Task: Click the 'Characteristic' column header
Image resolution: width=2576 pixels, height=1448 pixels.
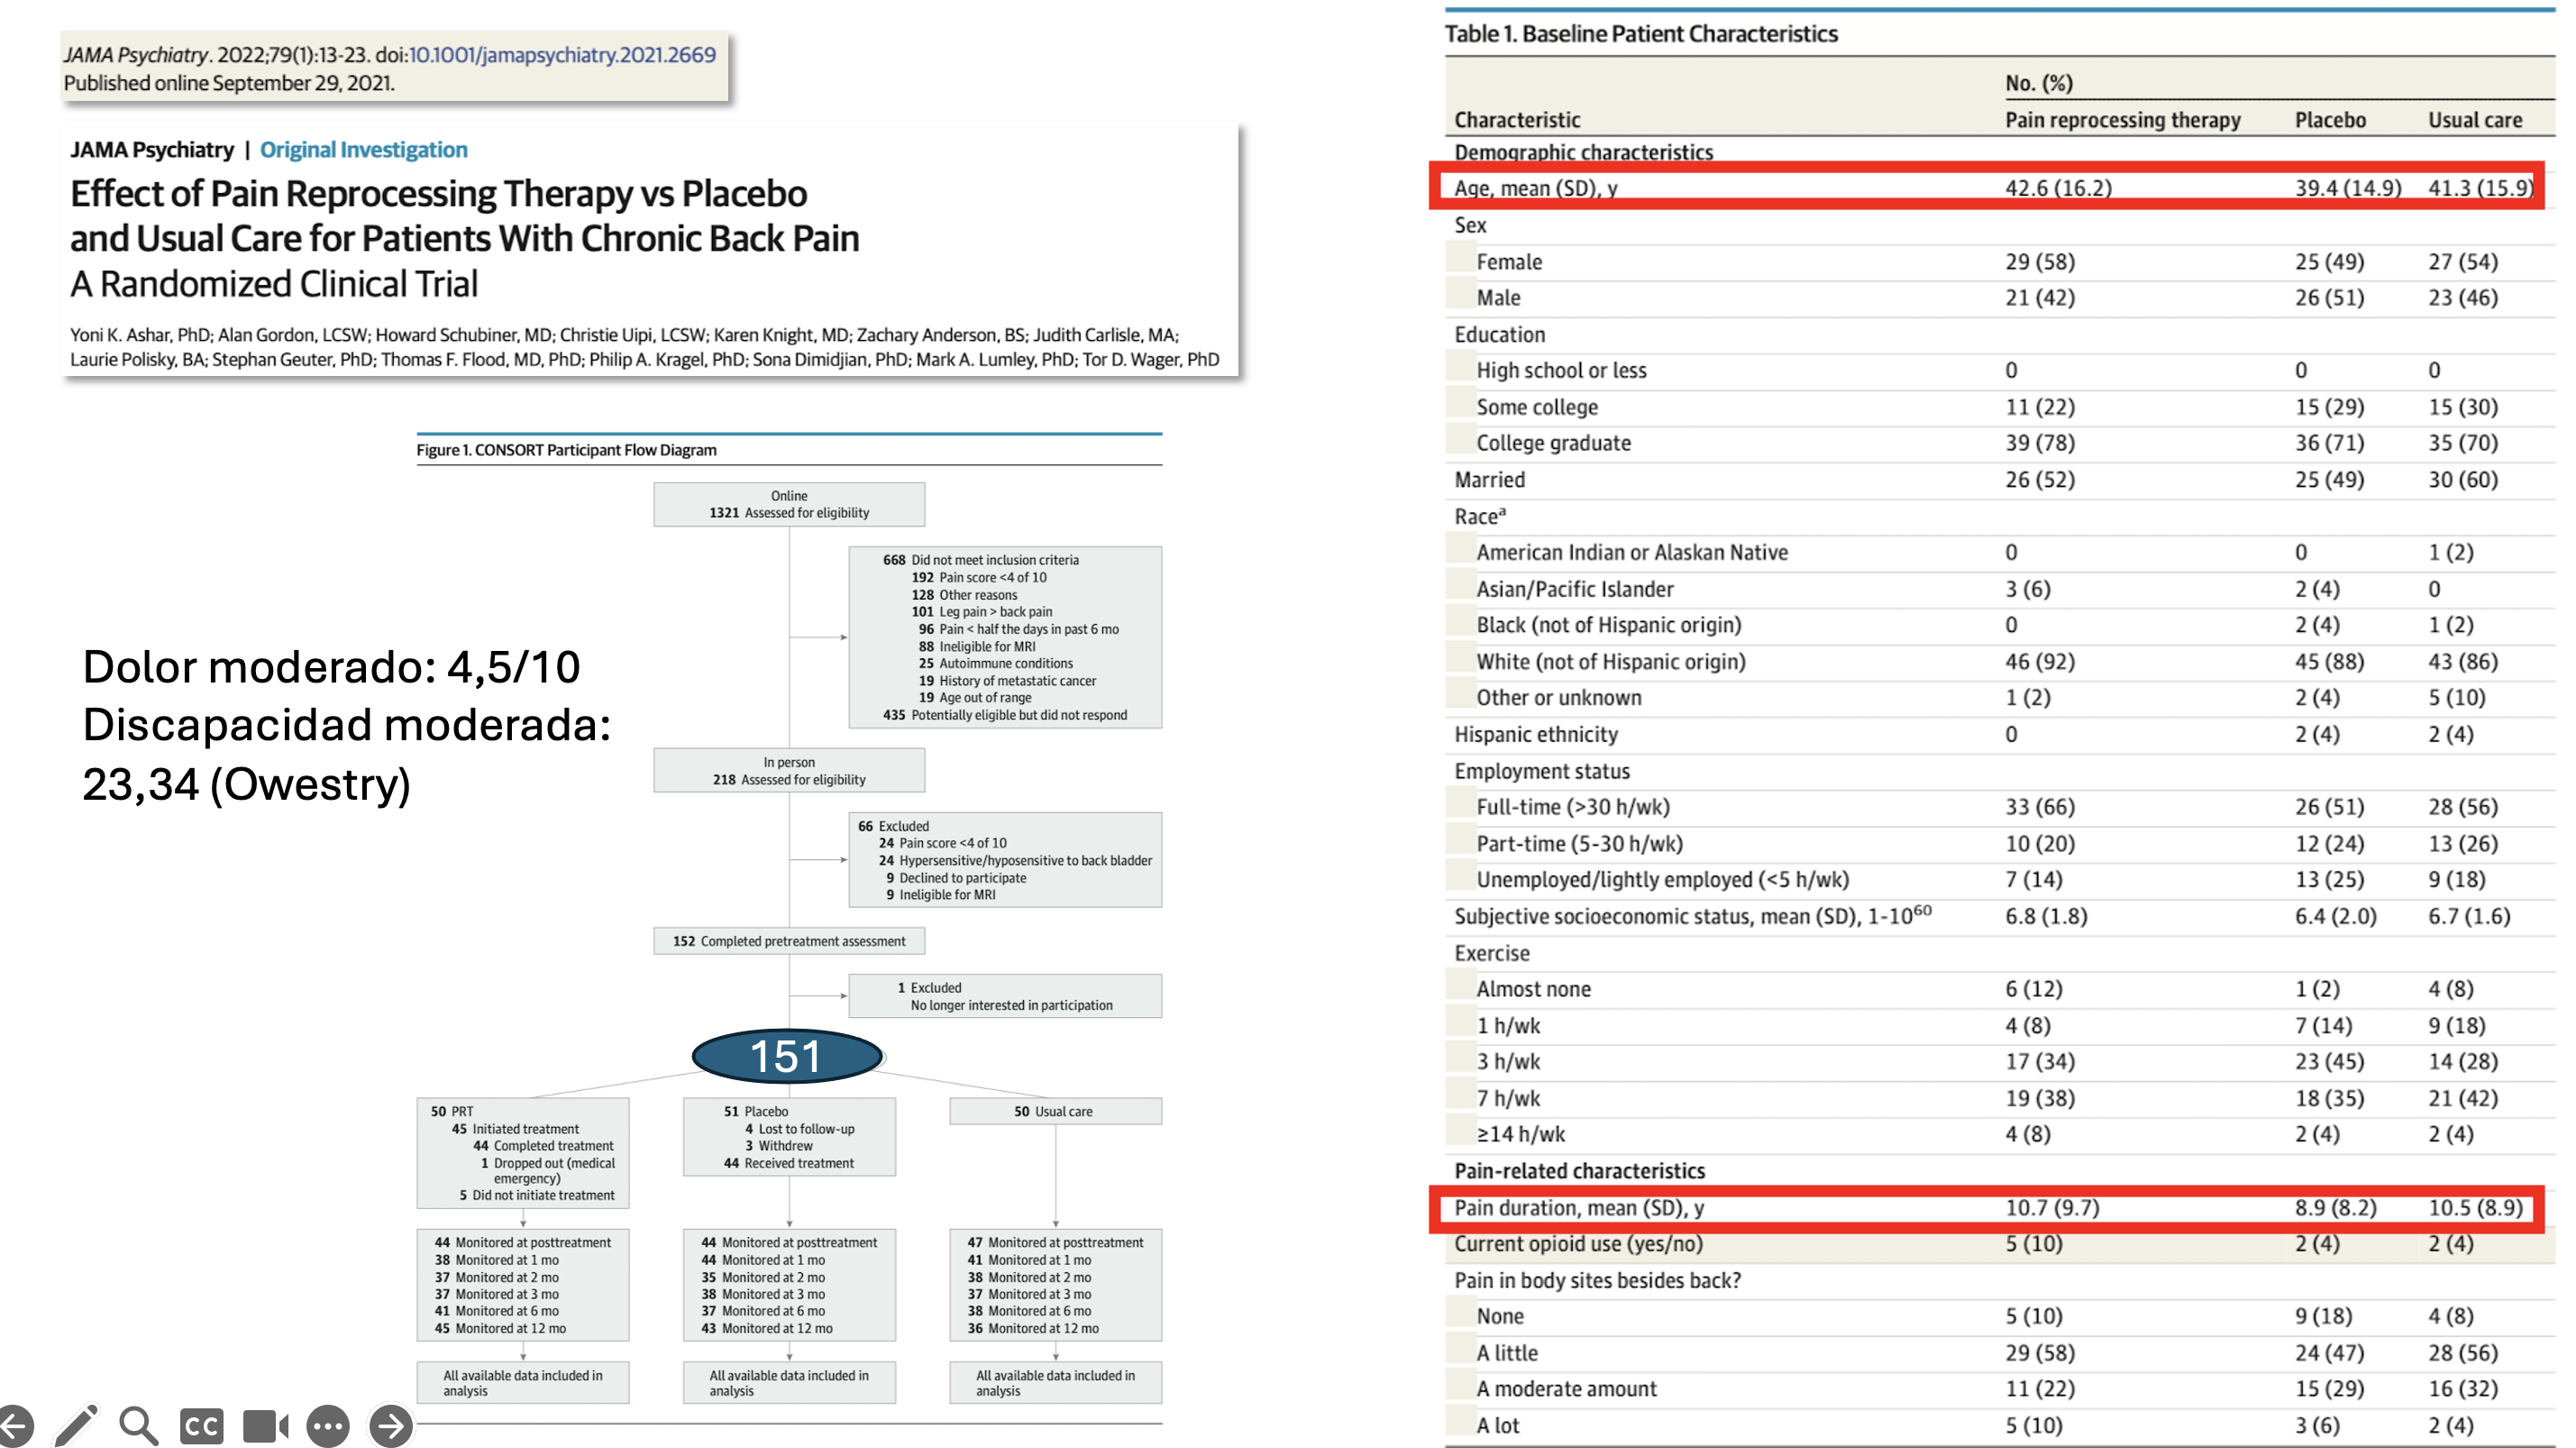Action: click(1517, 120)
